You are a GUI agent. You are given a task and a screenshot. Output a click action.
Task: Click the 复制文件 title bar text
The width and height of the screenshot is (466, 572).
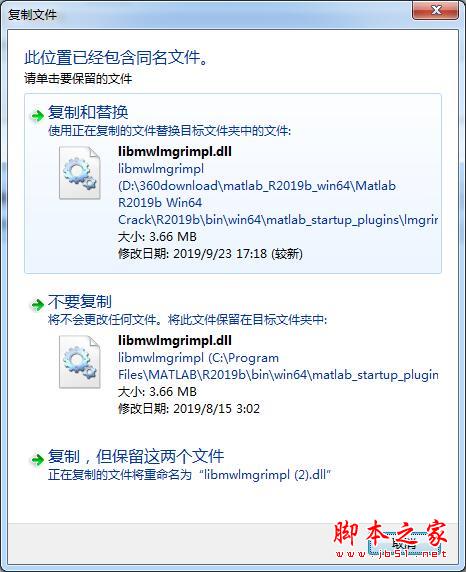click(32, 15)
